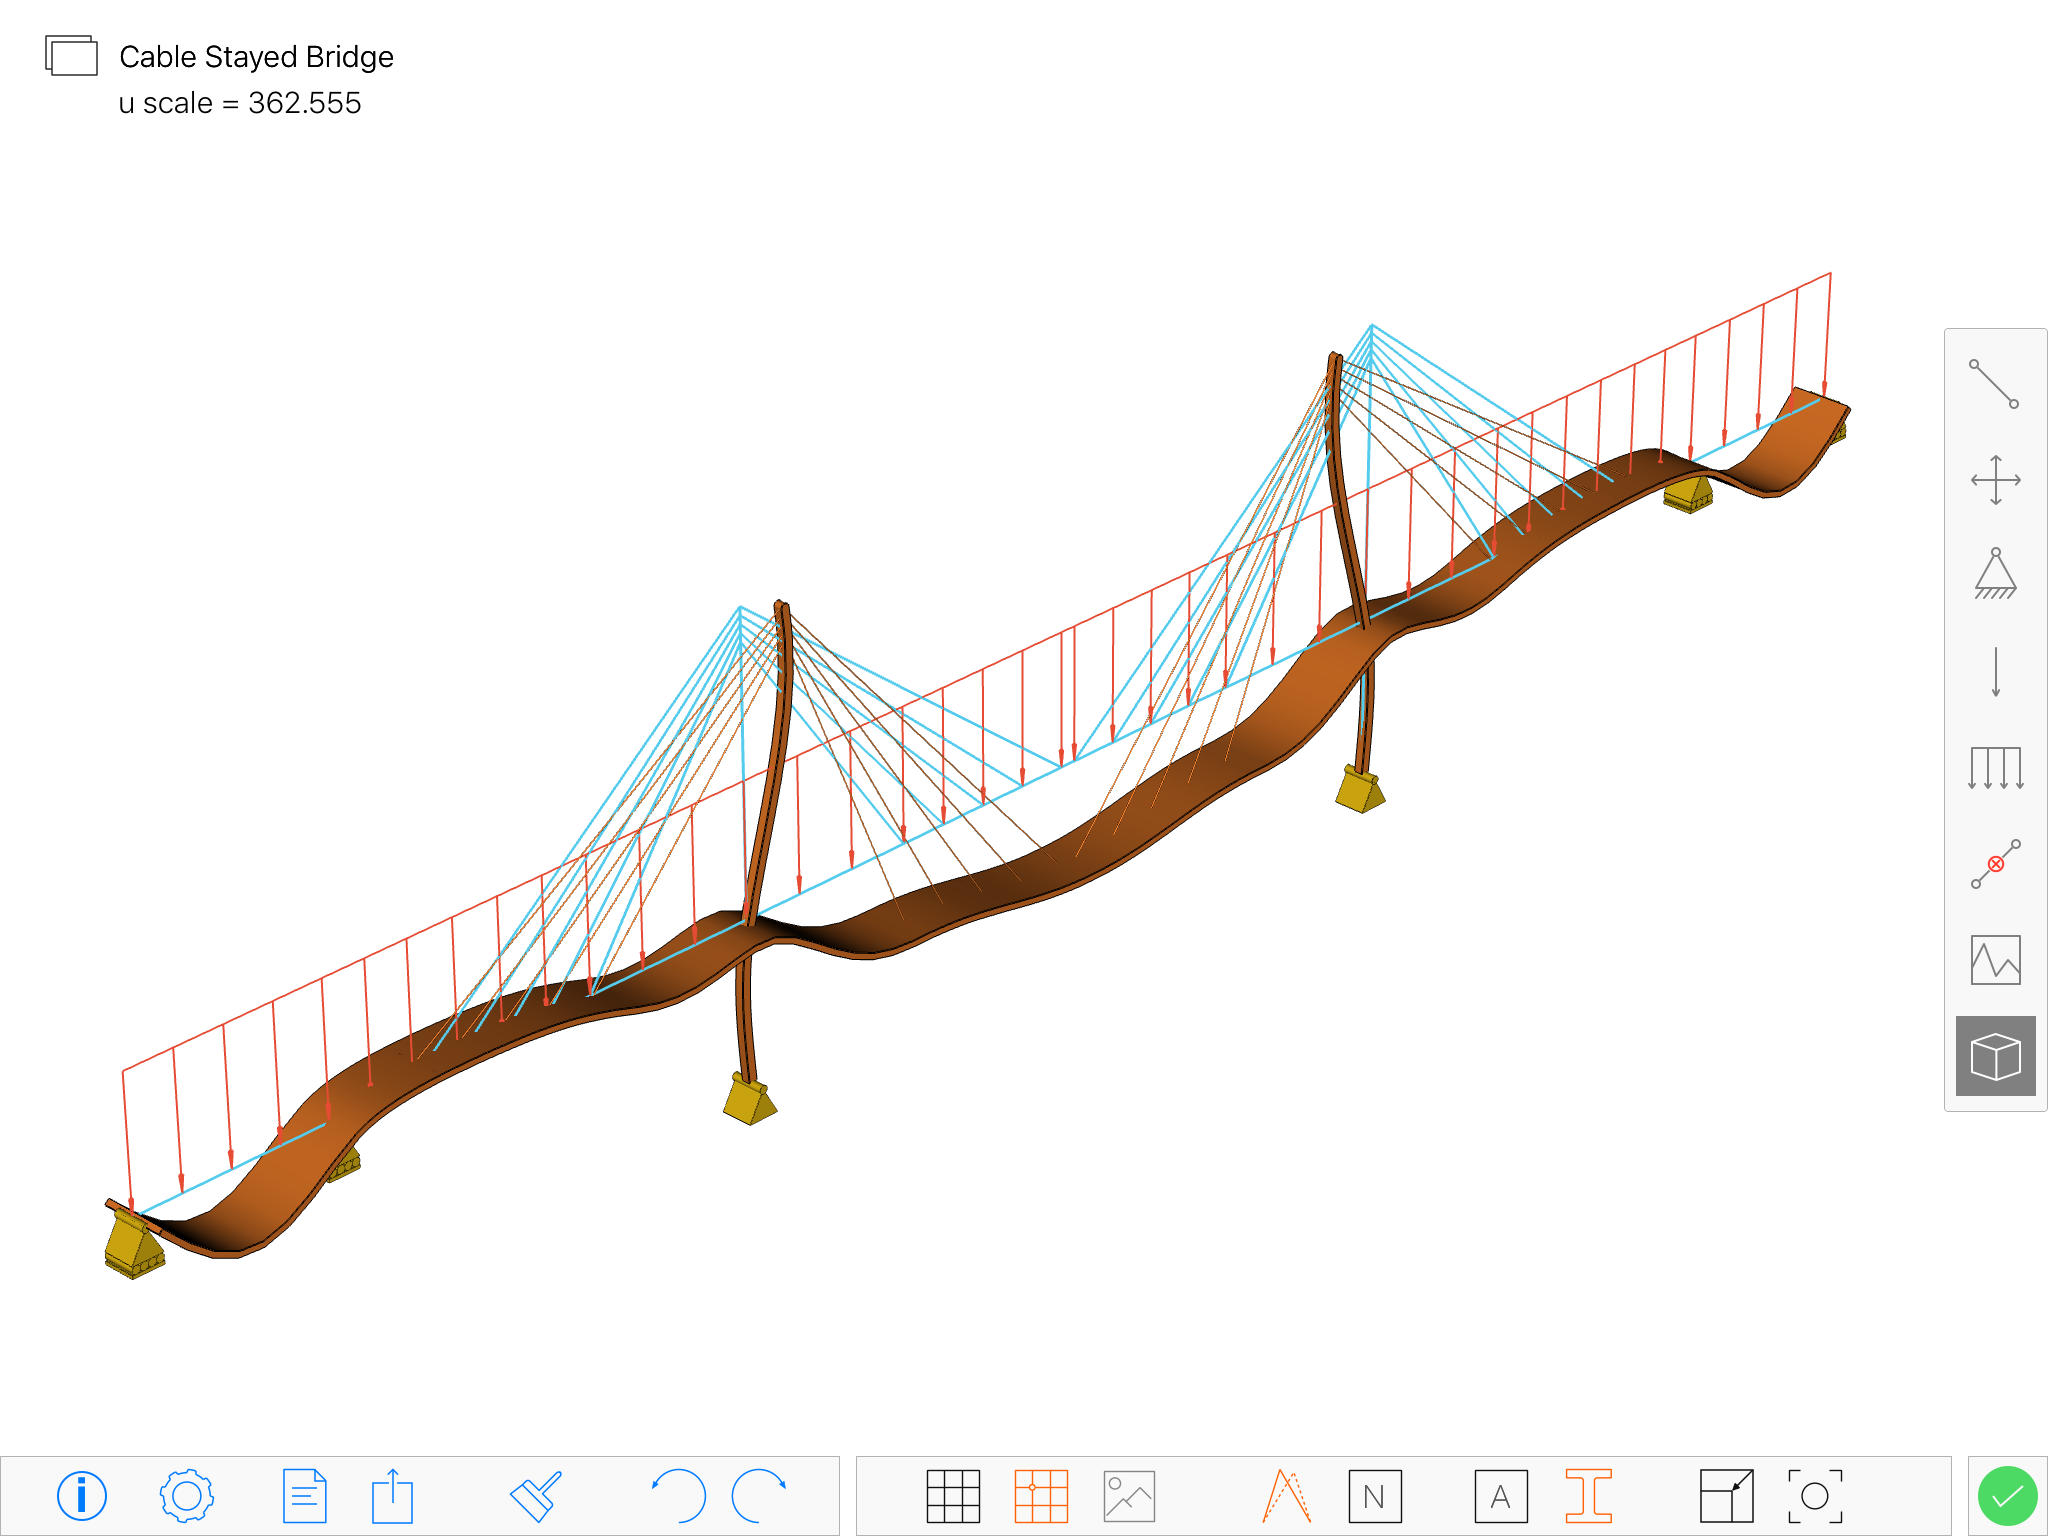
Task: Tap the share export icon
Action: 392,1496
